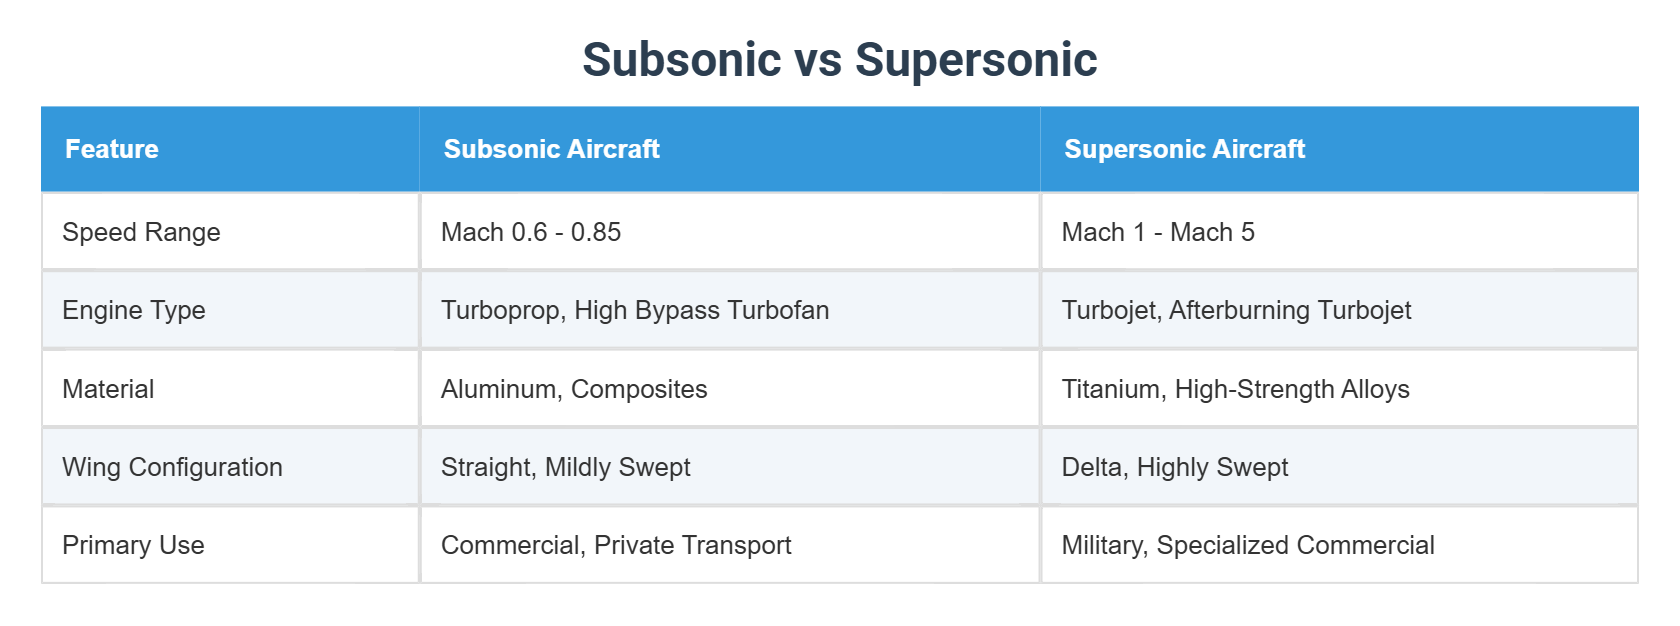Click the Material row label
This screenshot has width=1680, height=626.
click(x=108, y=389)
